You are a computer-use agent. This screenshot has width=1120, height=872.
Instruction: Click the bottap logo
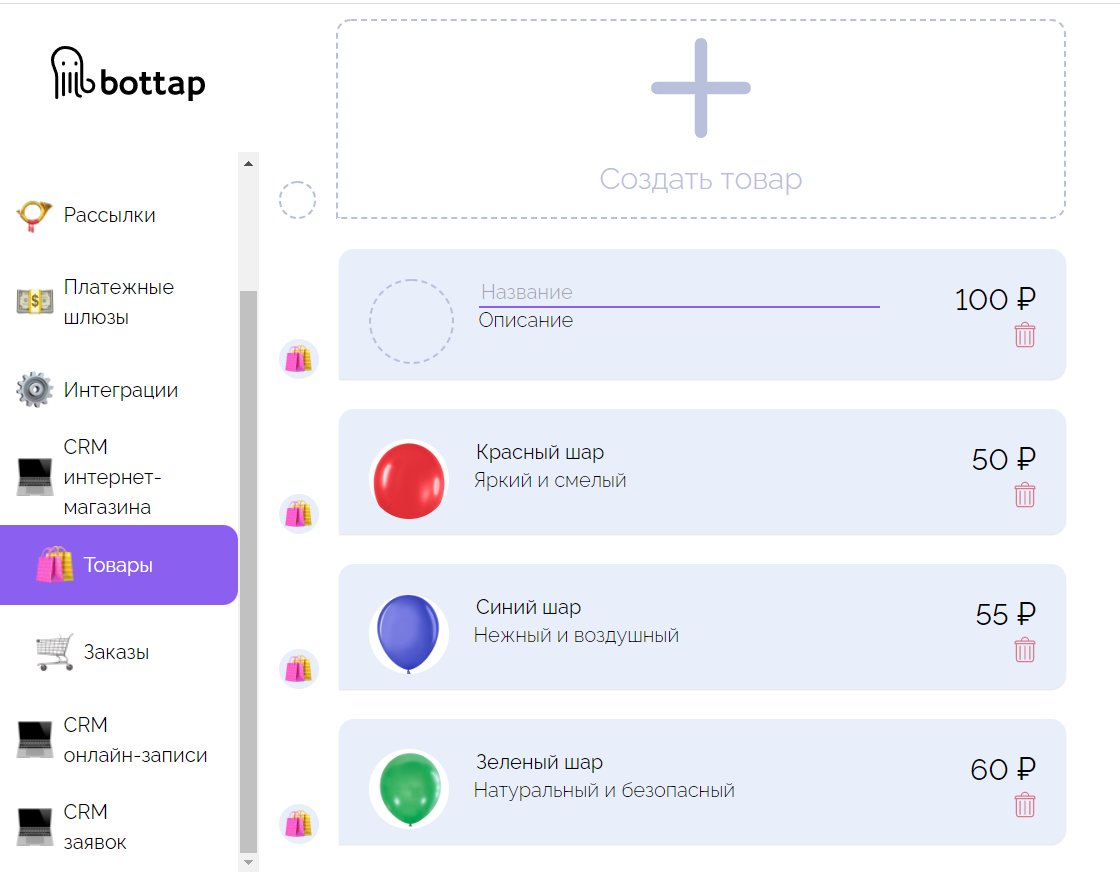pyautogui.click(x=128, y=75)
